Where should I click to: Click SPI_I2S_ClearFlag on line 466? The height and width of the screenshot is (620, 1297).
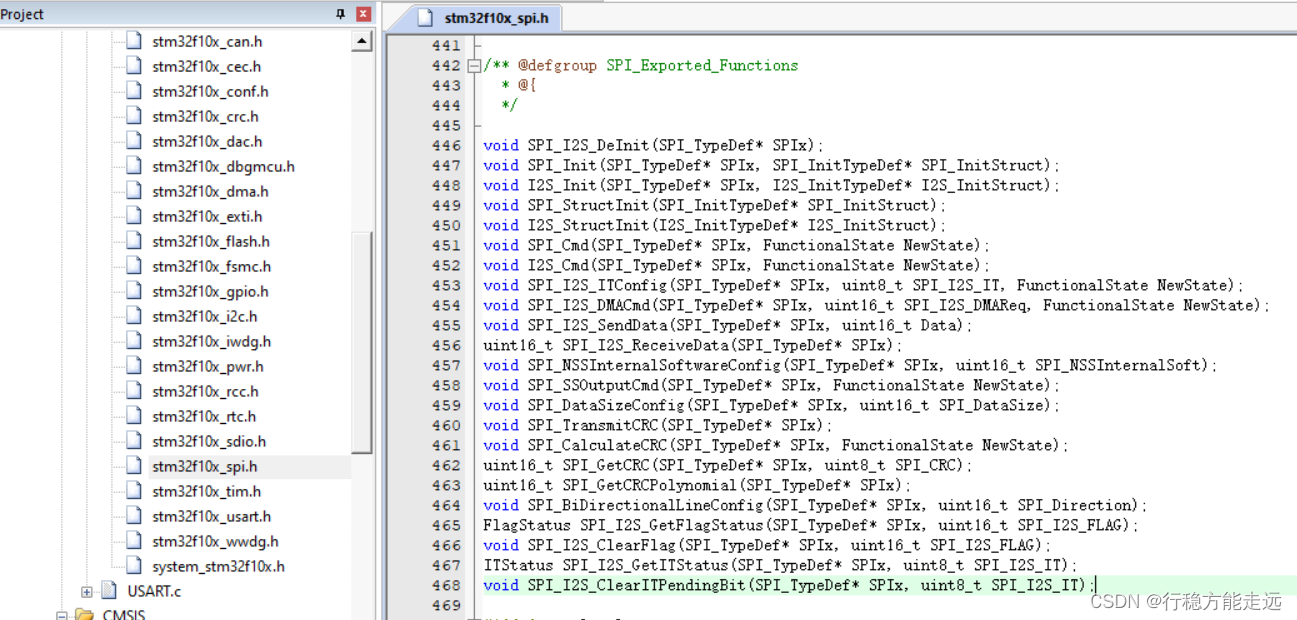pos(601,546)
